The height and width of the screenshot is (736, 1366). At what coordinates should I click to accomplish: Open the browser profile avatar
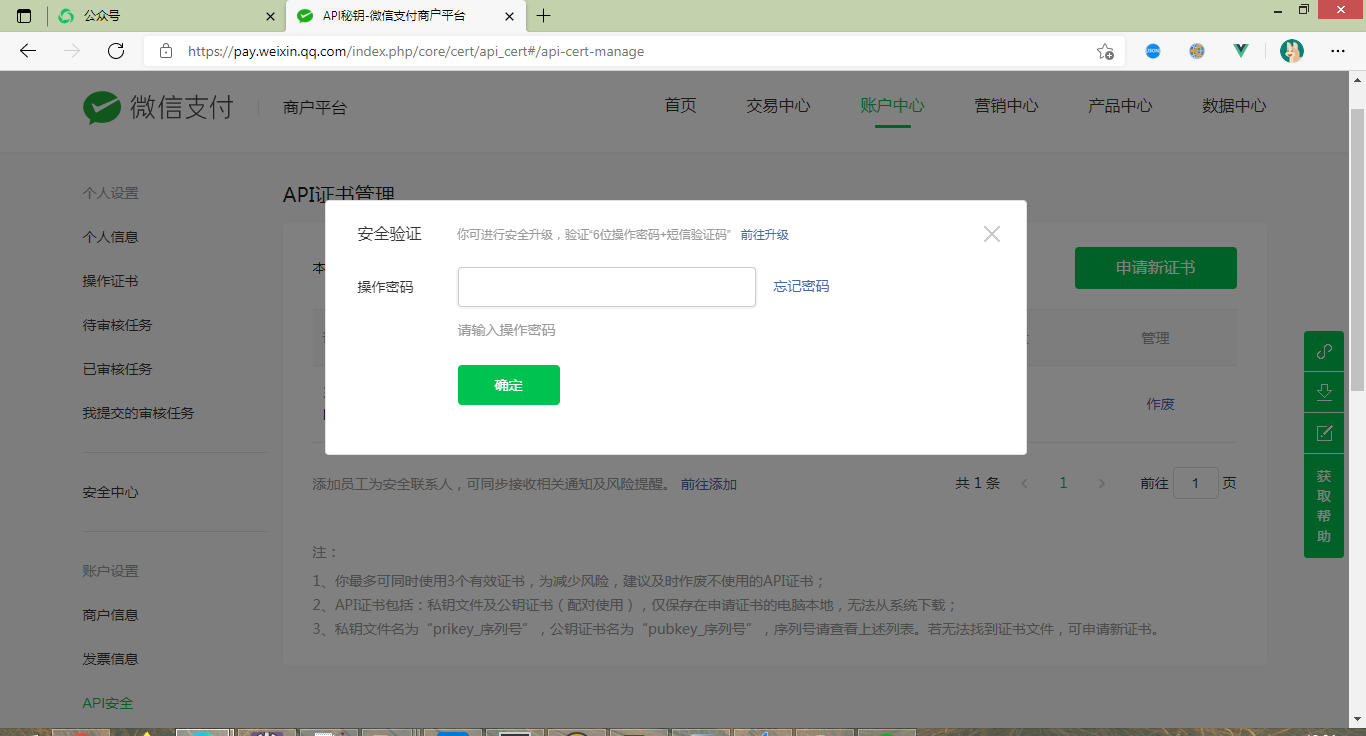click(x=1292, y=51)
